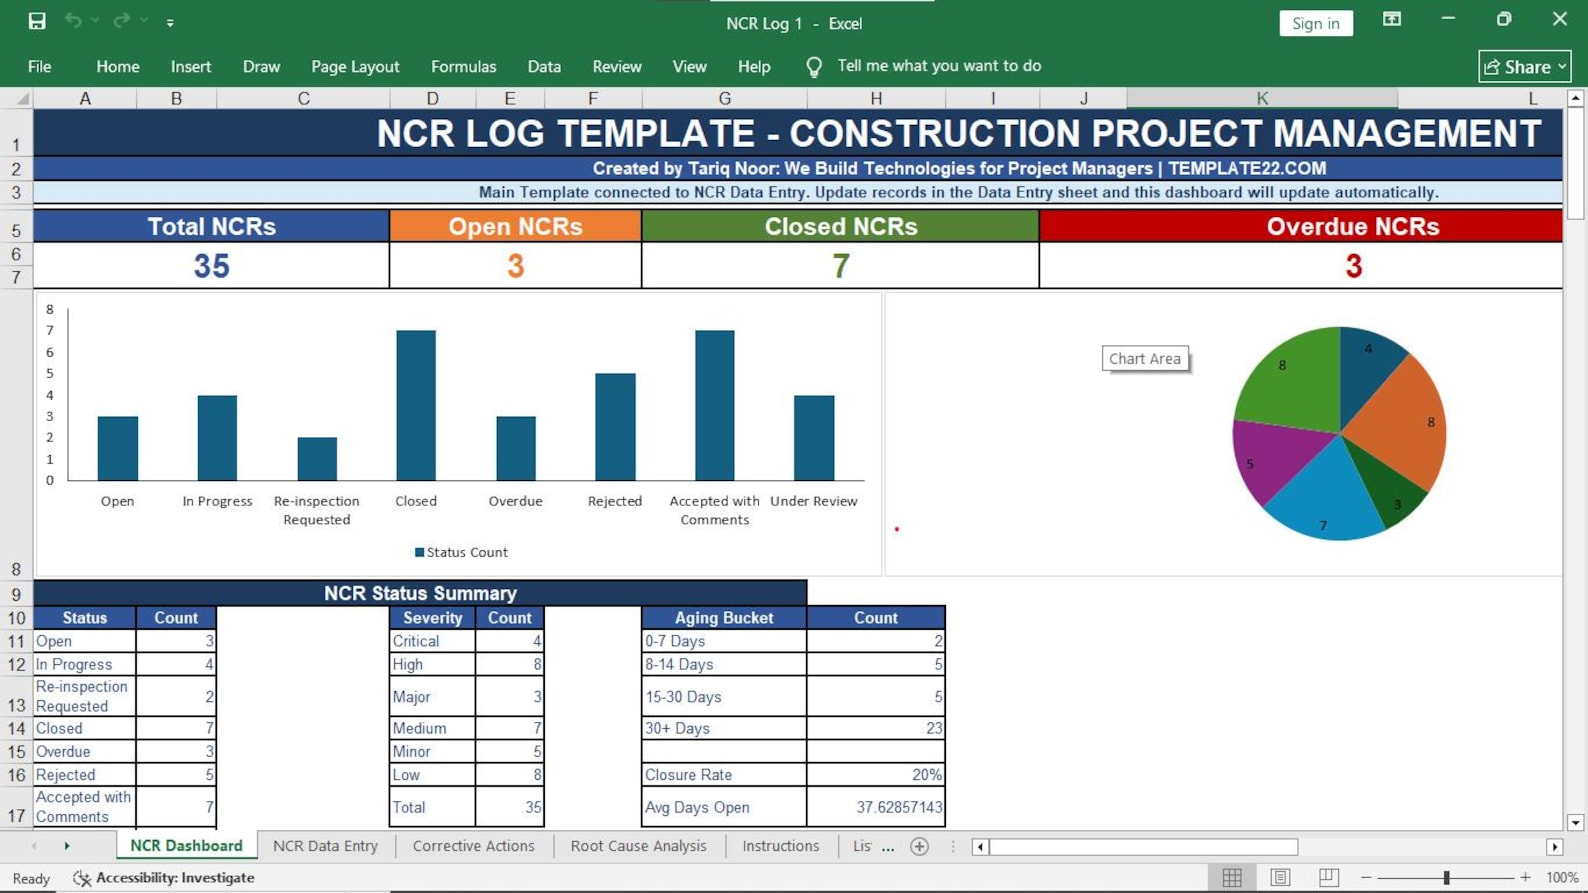Select row 13 header

[x=16, y=696]
